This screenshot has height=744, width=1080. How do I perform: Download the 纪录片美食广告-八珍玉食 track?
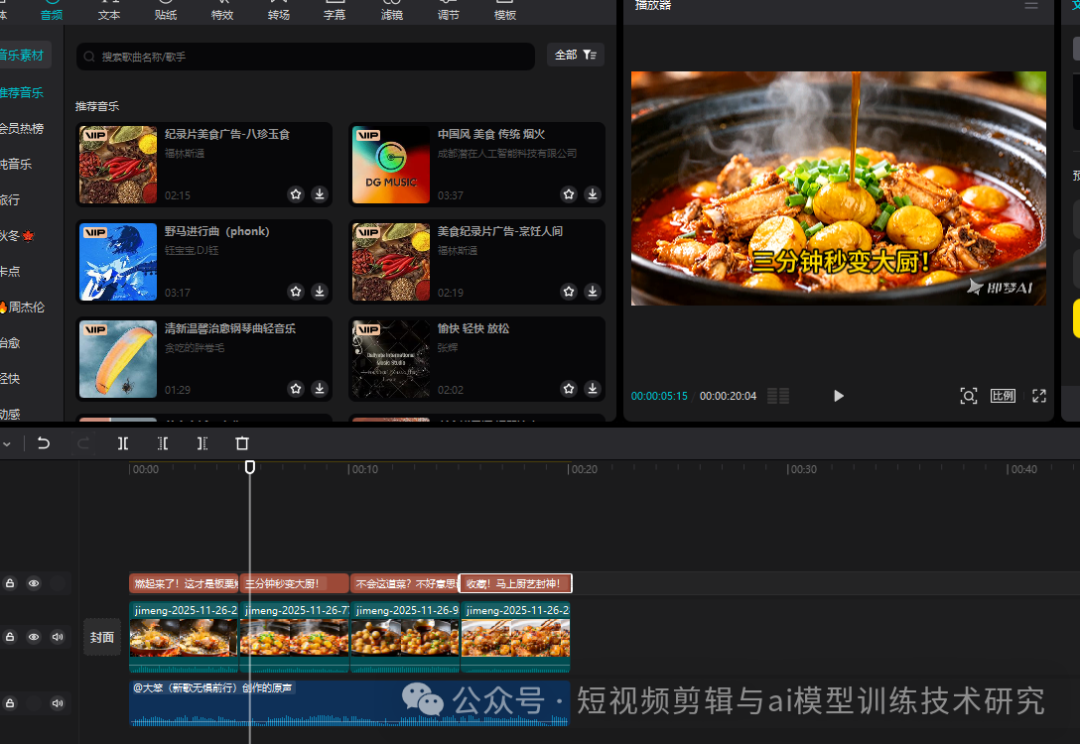(320, 194)
